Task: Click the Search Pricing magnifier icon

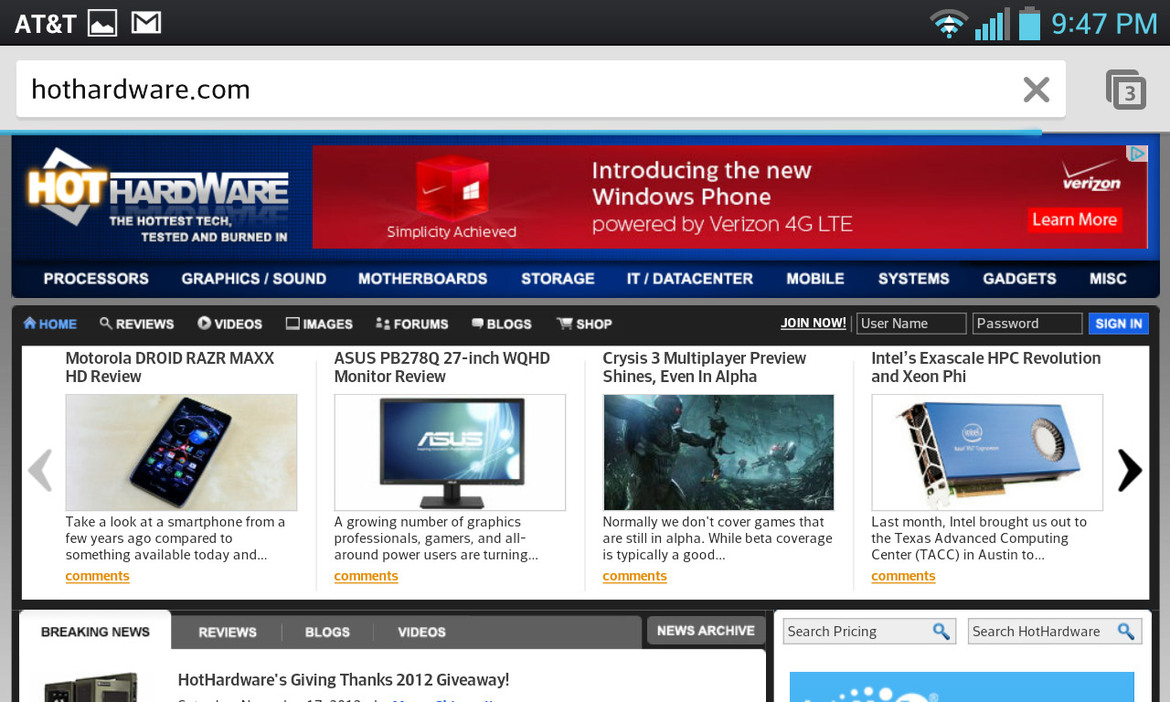Action: pyautogui.click(x=941, y=631)
